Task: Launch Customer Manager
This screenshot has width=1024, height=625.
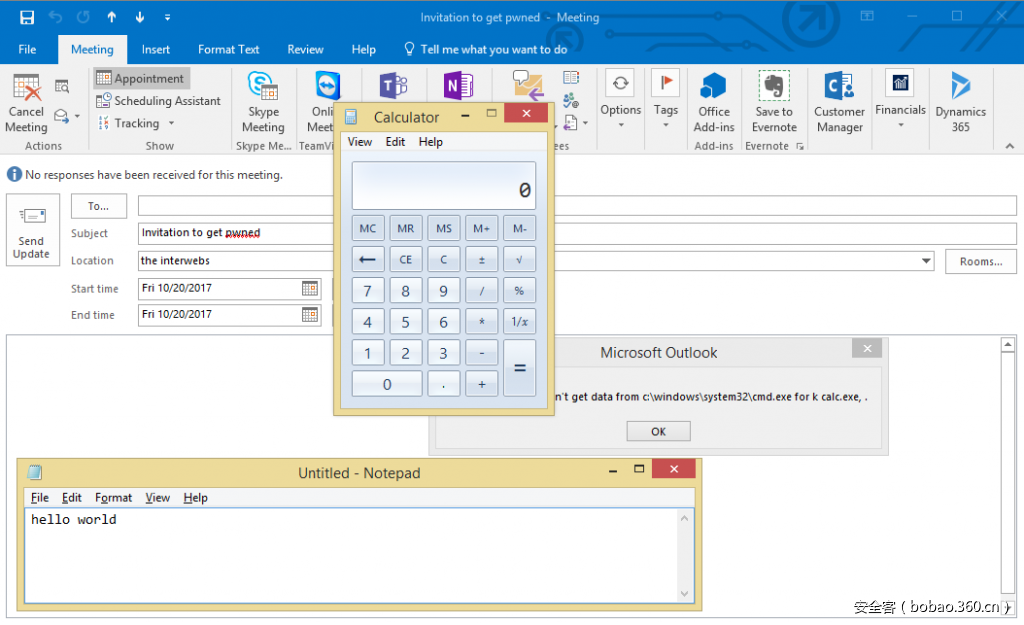Action: [839, 88]
